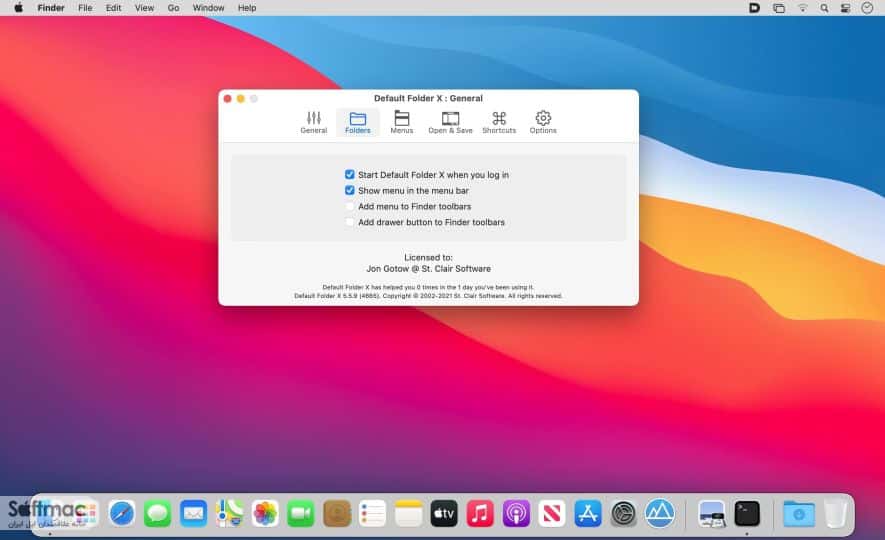Launch Safari from the Dock

pos(122,513)
